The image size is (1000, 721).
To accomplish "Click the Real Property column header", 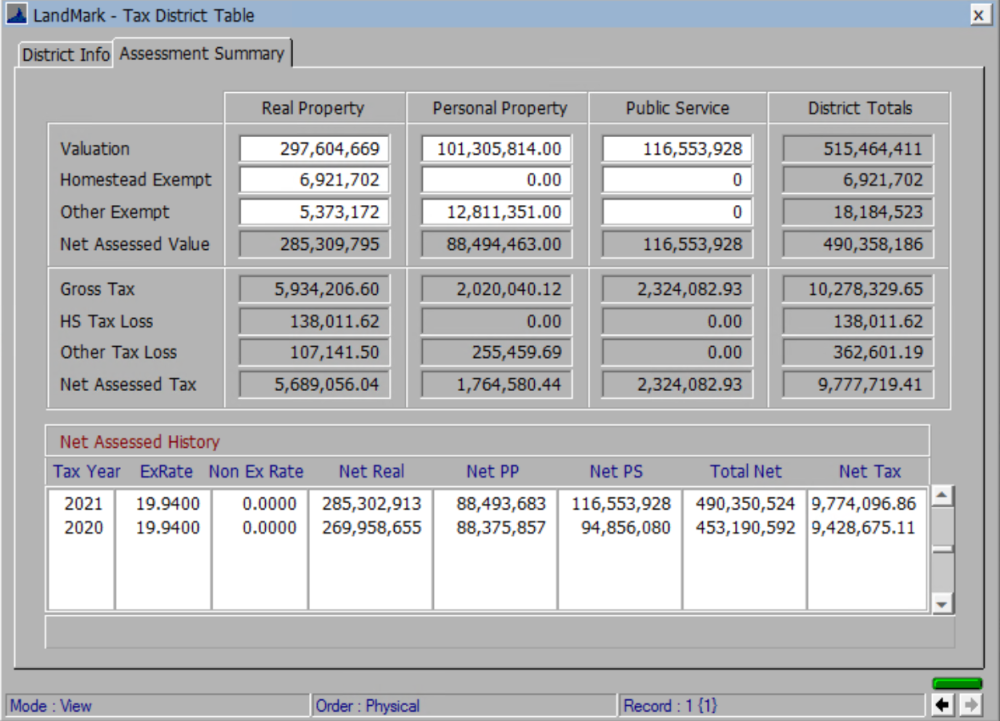I will [x=312, y=108].
